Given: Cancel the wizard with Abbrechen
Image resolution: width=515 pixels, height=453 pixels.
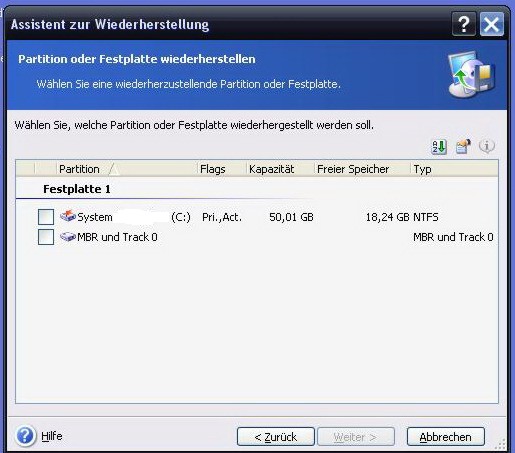Looking at the screenshot, I should pos(446,437).
